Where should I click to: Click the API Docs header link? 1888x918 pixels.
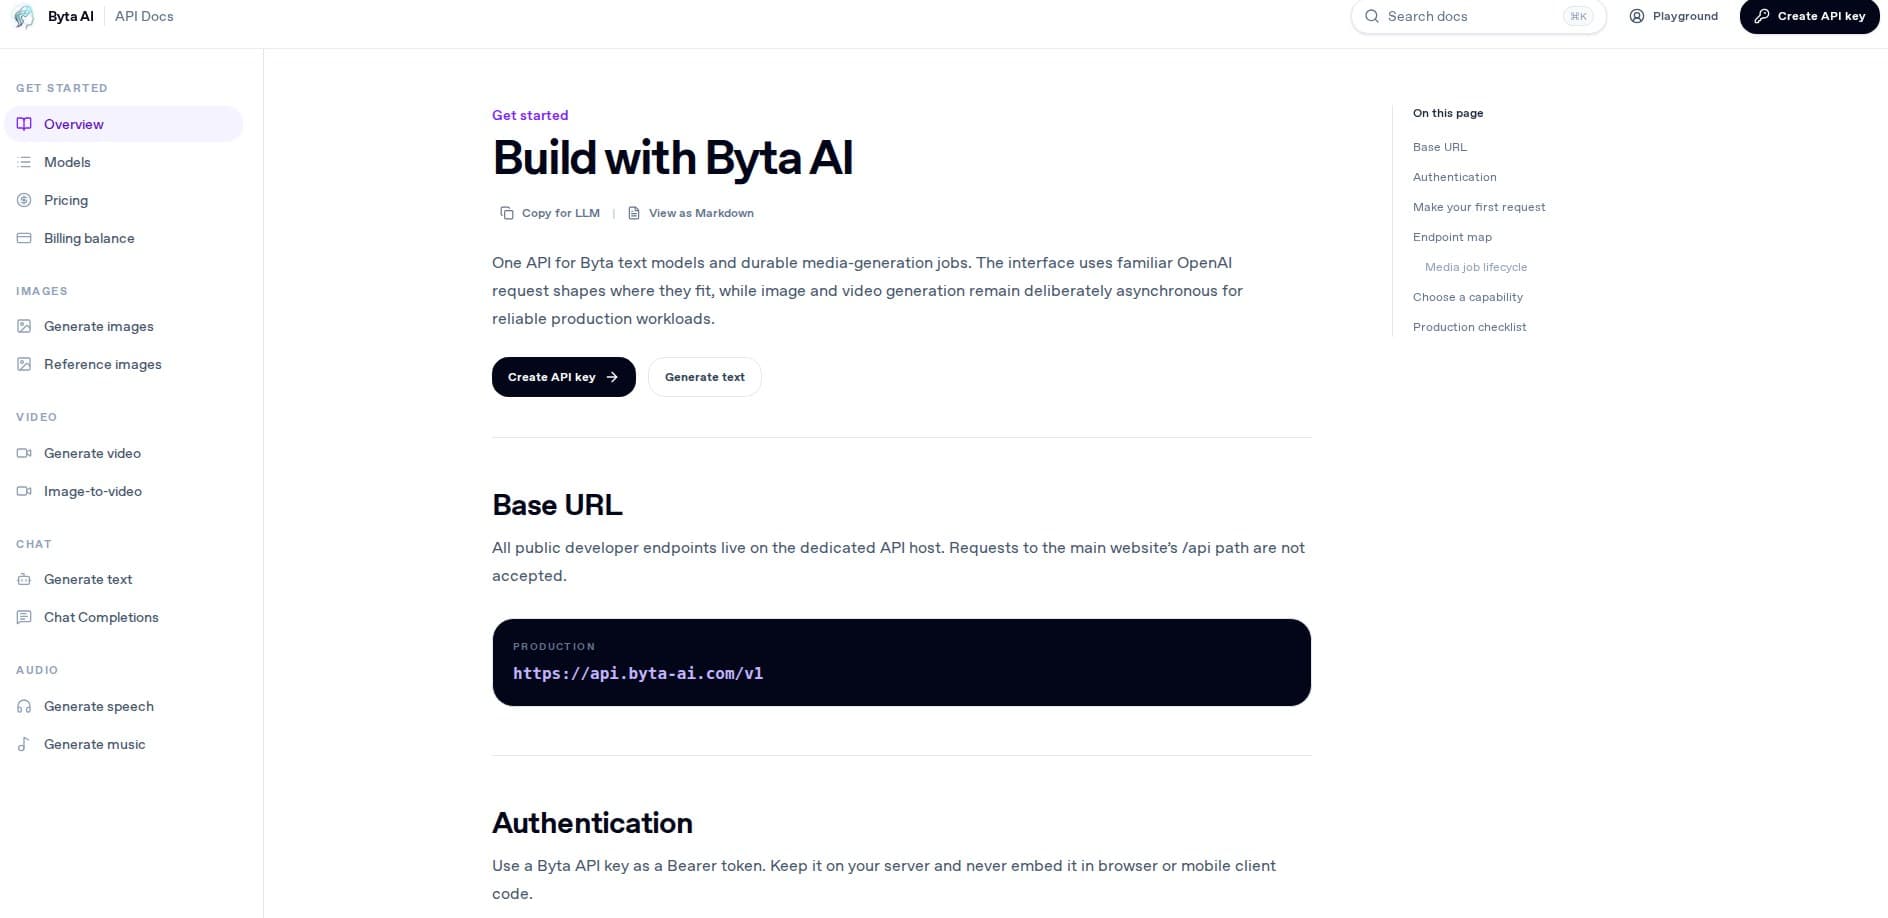[144, 16]
